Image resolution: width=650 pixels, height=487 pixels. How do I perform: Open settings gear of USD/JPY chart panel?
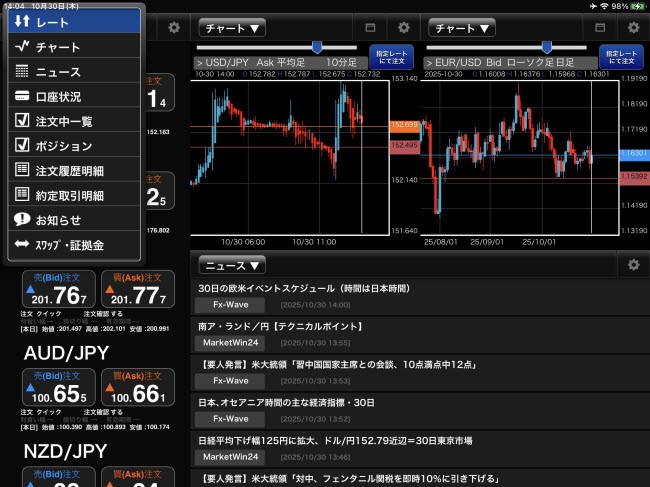tap(404, 28)
